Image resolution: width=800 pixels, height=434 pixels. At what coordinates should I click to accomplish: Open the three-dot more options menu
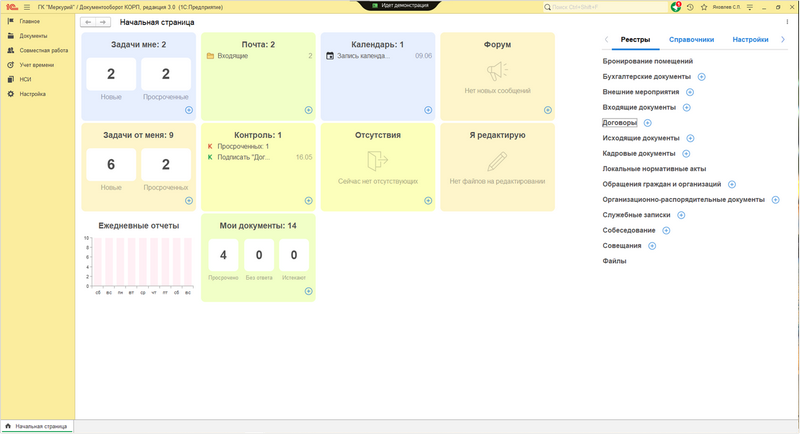(785, 22)
